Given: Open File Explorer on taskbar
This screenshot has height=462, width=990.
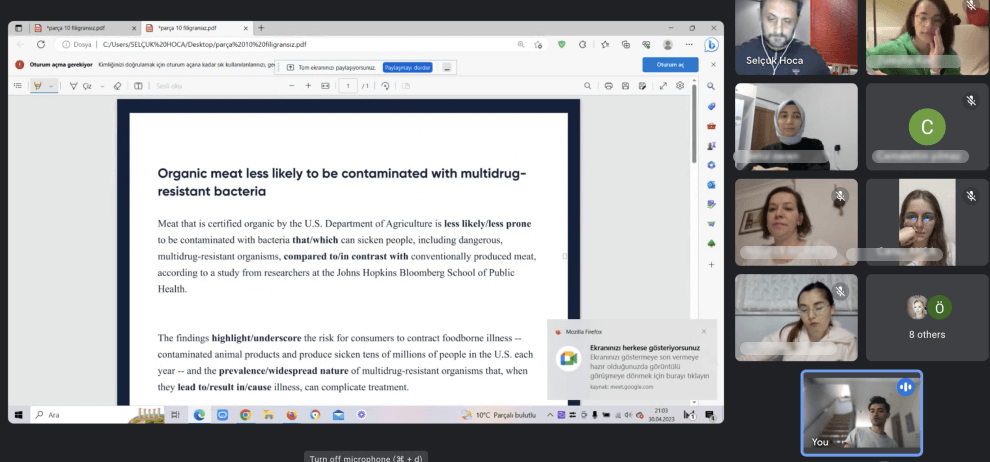Looking at the screenshot, I should click(x=268, y=415).
